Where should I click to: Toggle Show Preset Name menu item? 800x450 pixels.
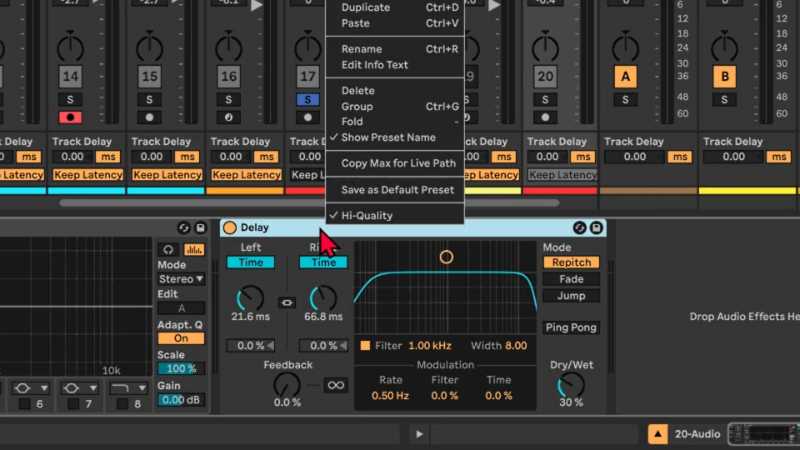tap(395, 137)
